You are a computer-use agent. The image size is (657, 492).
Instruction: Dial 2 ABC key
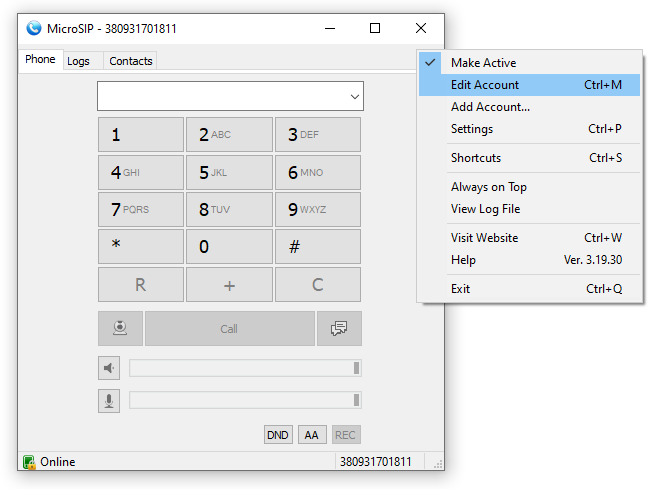click(229, 135)
